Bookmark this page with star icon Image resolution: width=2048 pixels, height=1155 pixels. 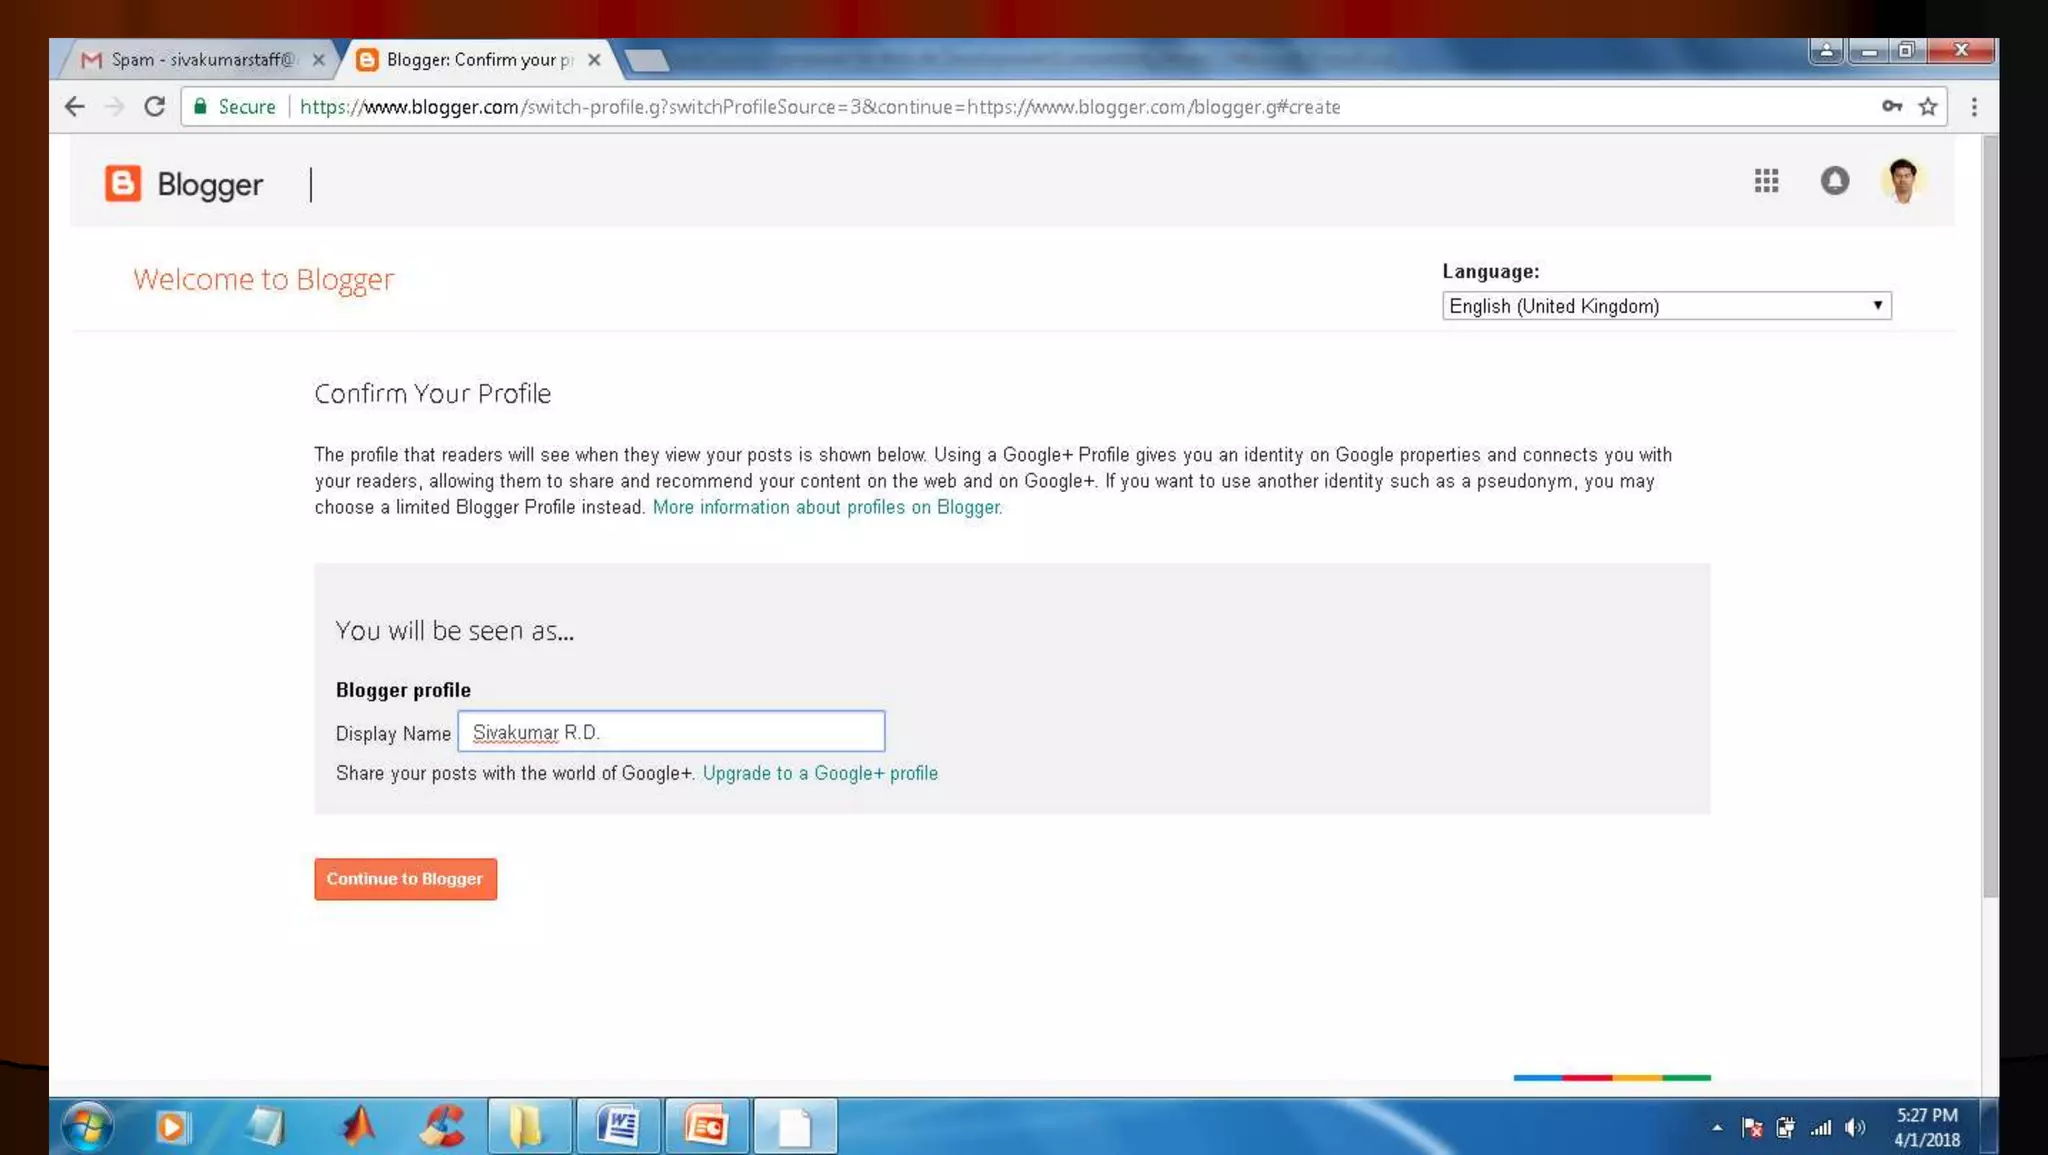click(1928, 107)
